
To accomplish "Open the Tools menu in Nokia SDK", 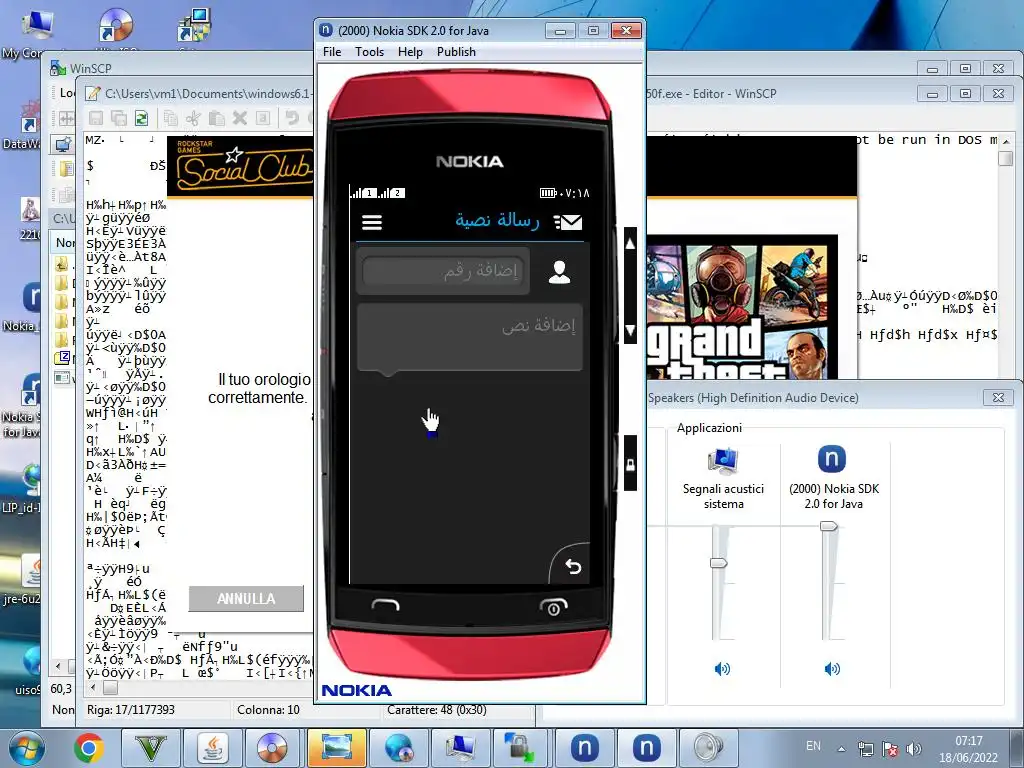I will [369, 52].
